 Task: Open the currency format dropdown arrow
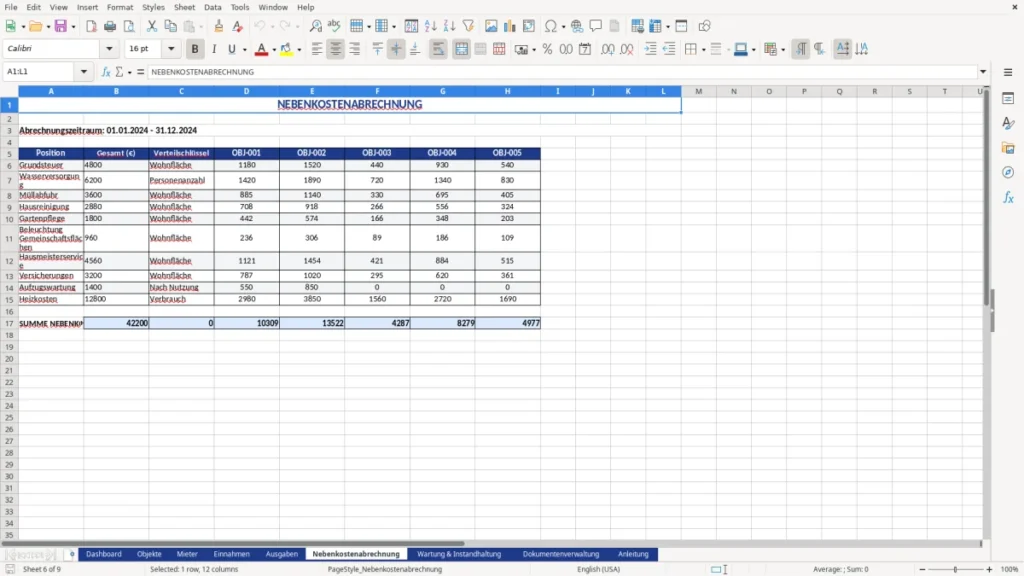[x=534, y=50]
